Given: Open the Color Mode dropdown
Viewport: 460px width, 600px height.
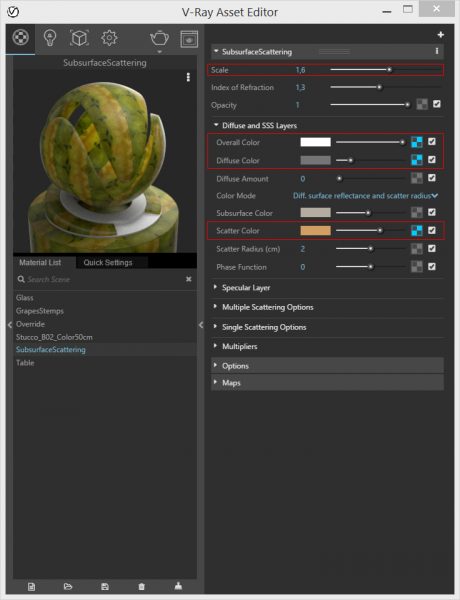Looking at the screenshot, I should pos(365,196).
